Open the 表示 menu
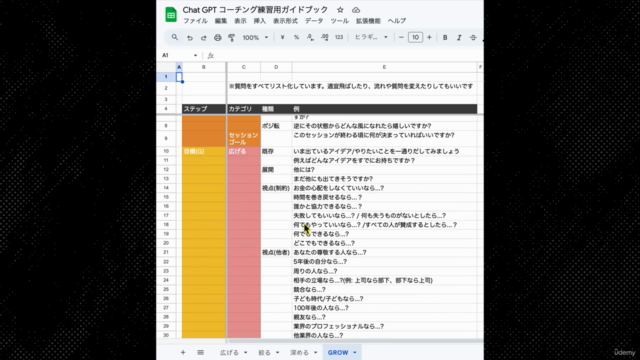Viewport: 640px width, 360px height. pos(240,21)
